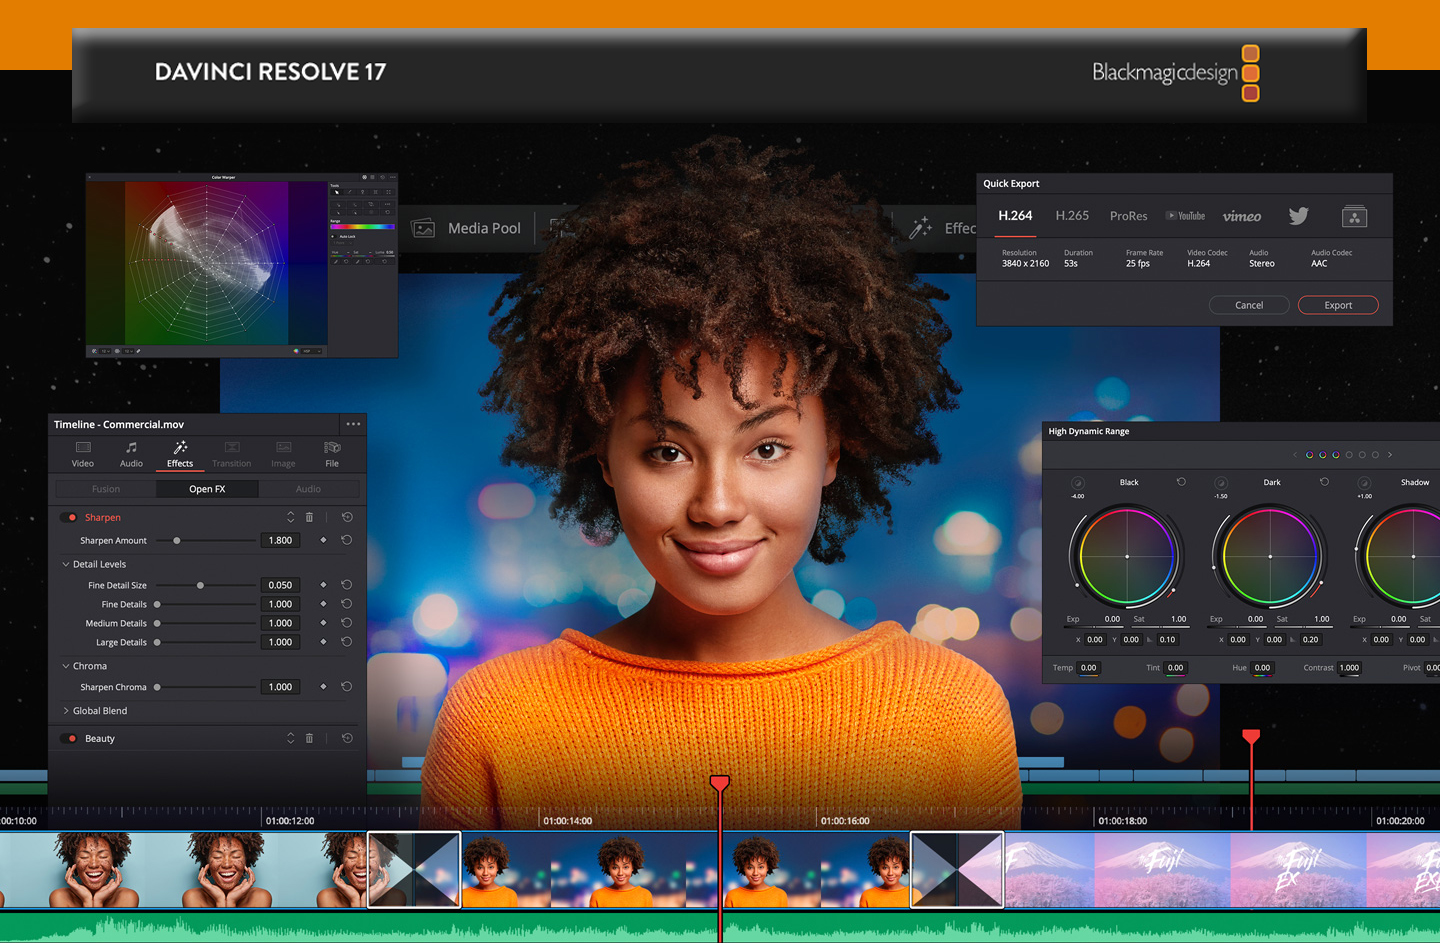Toggle the Sharpen effect off

(69, 517)
